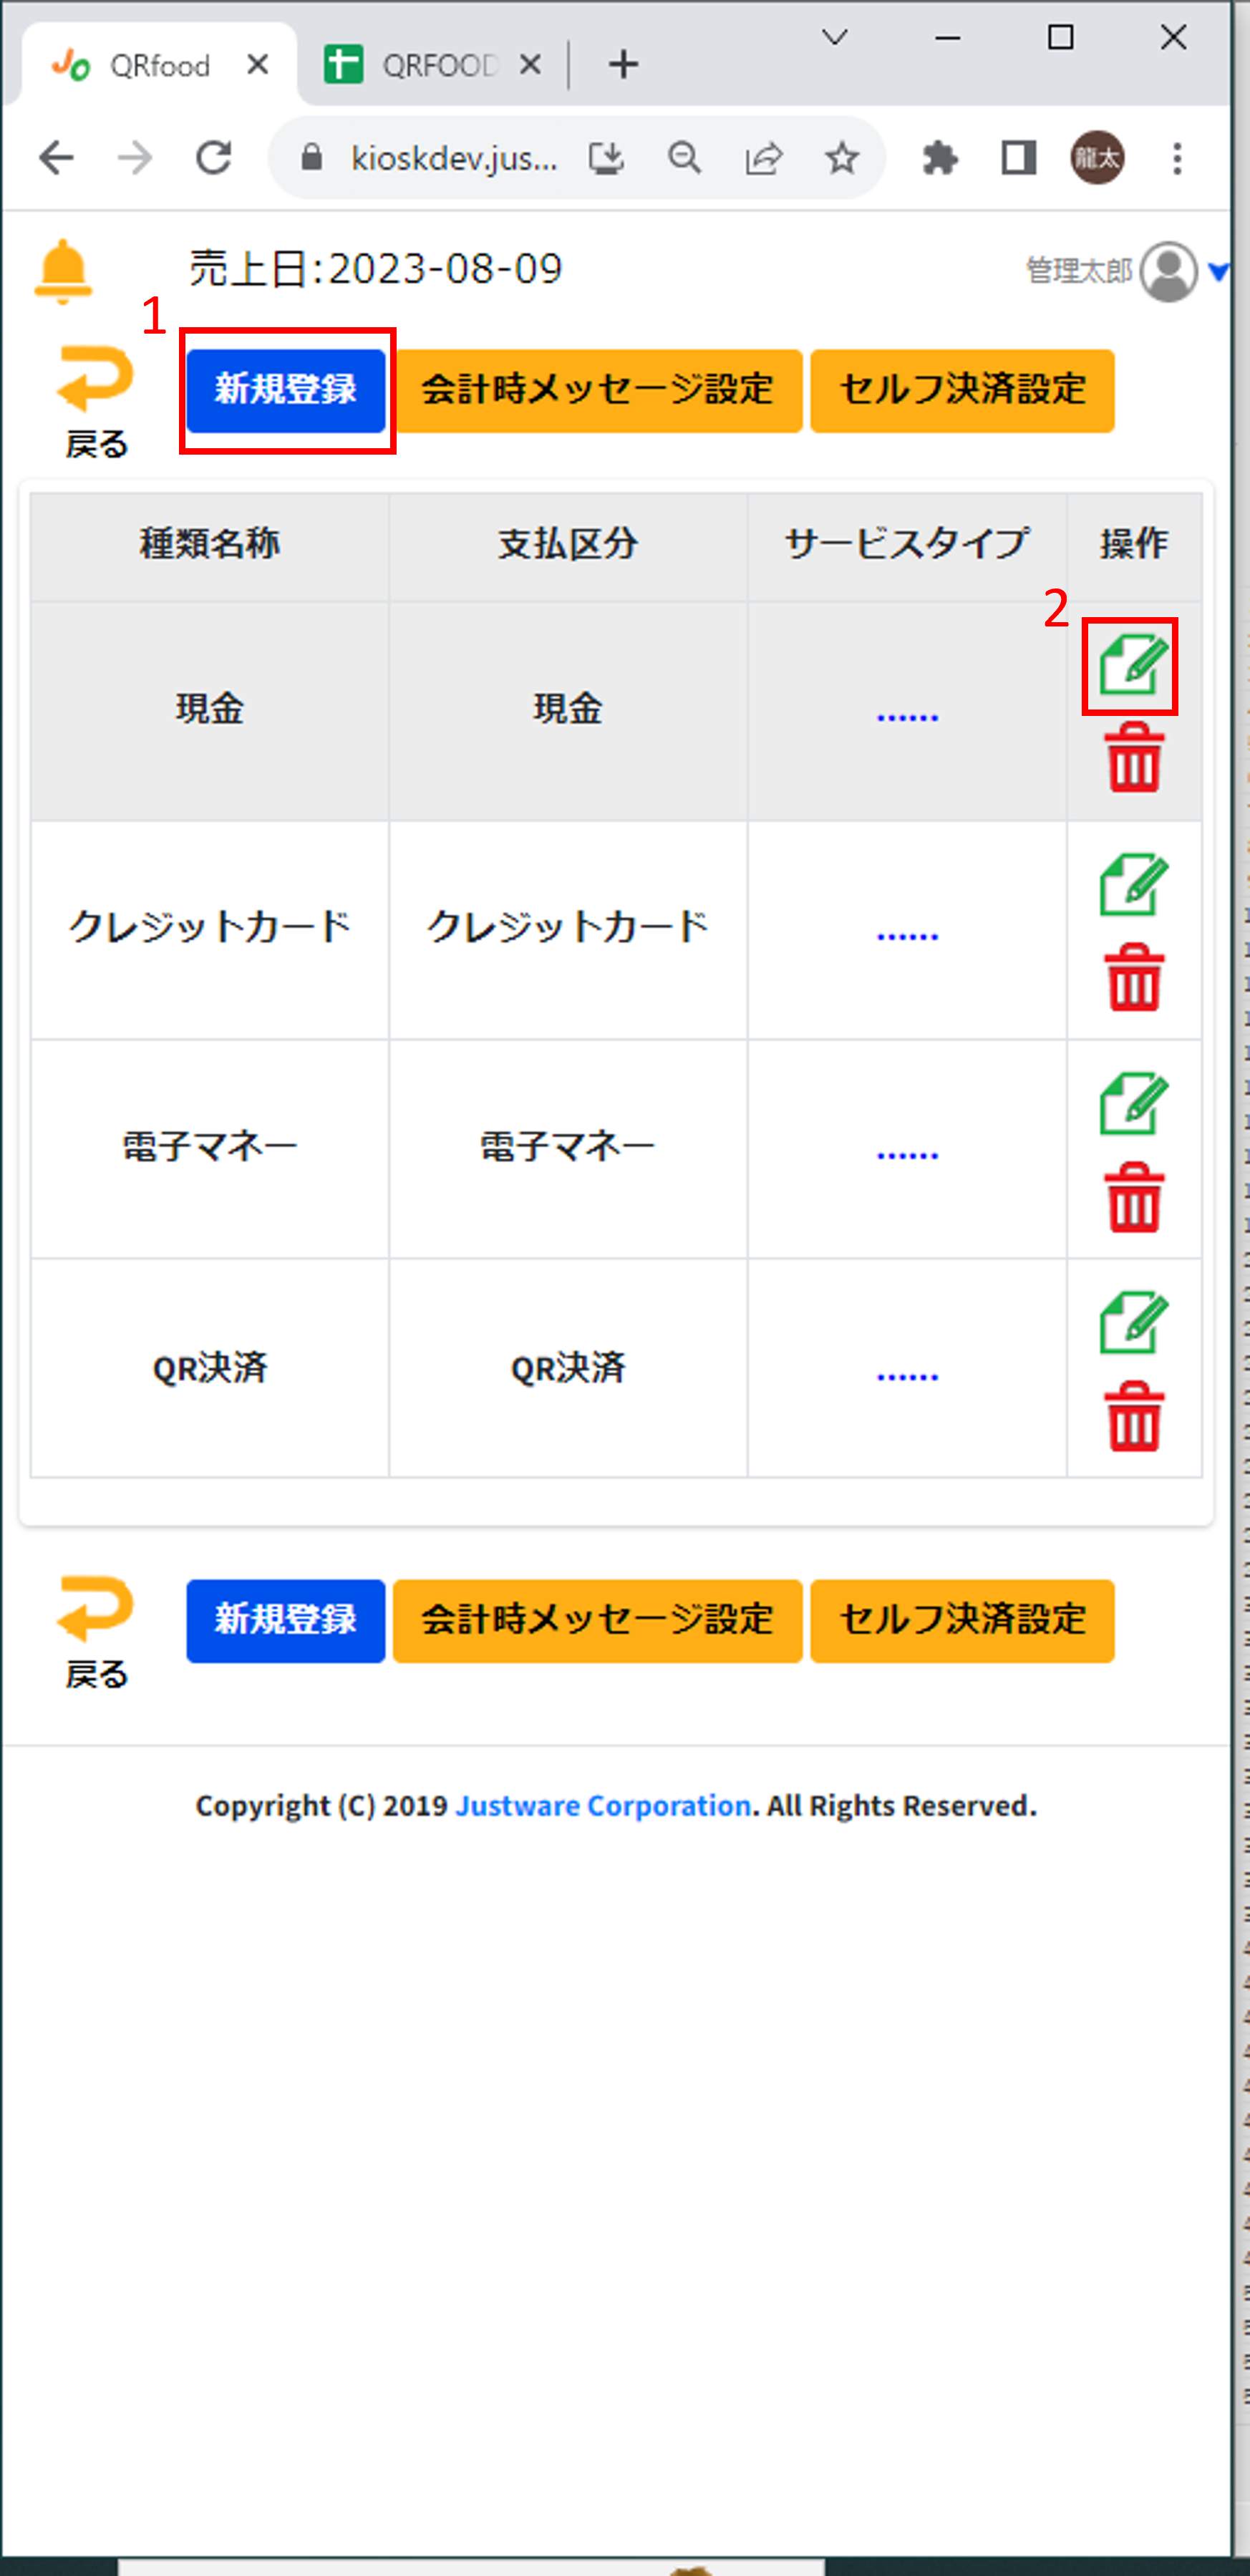Screen dimensions: 1250x2576
Task: Edit the QR決済 payment row
Action: [x=1132, y=1323]
